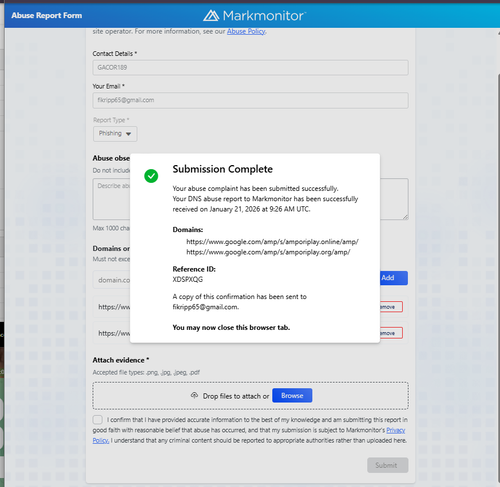Viewport: 500px width, 487px height.
Task: Click the Add domain button
Action: tap(394, 278)
